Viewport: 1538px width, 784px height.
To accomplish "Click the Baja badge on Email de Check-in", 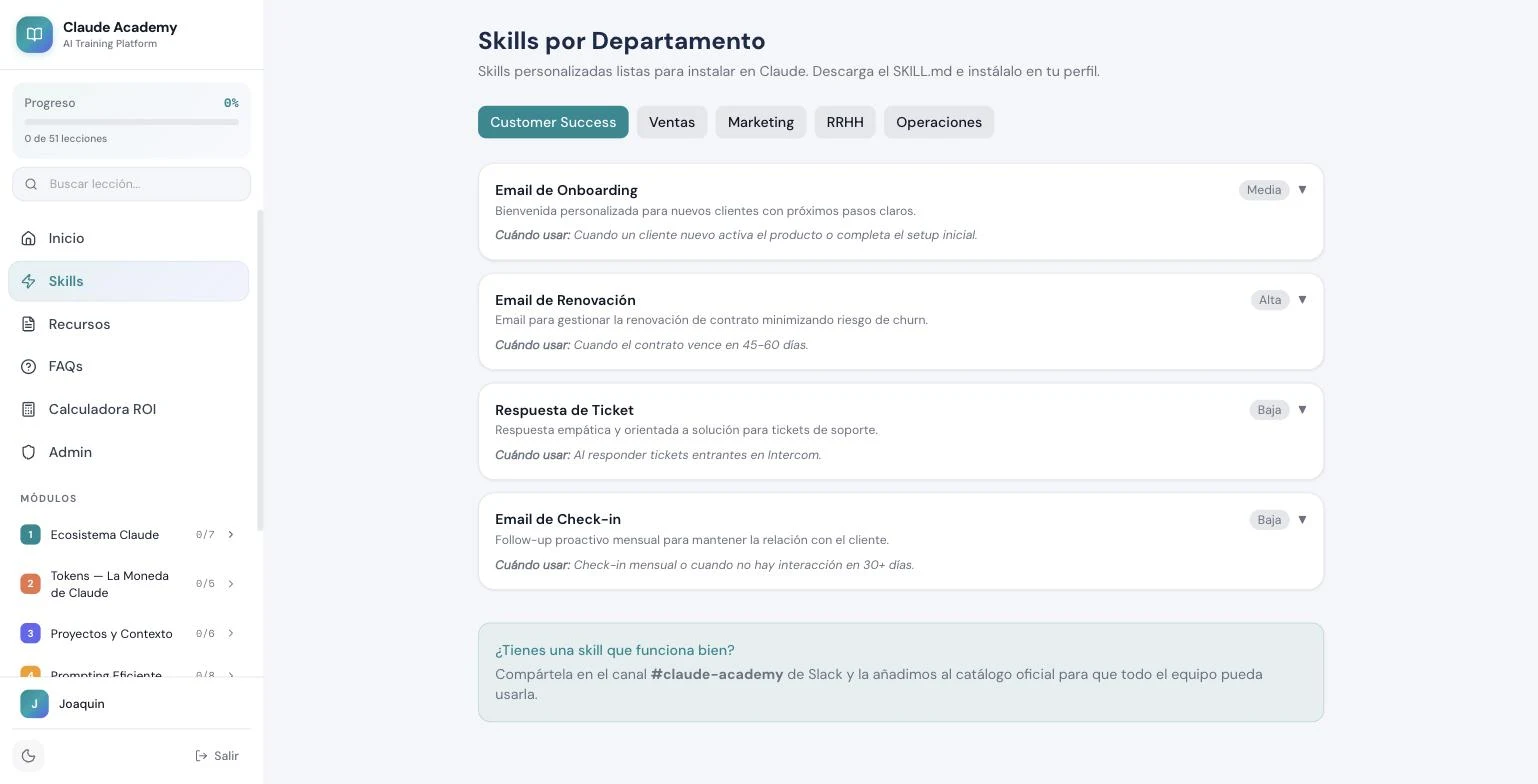I will (x=1269, y=520).
